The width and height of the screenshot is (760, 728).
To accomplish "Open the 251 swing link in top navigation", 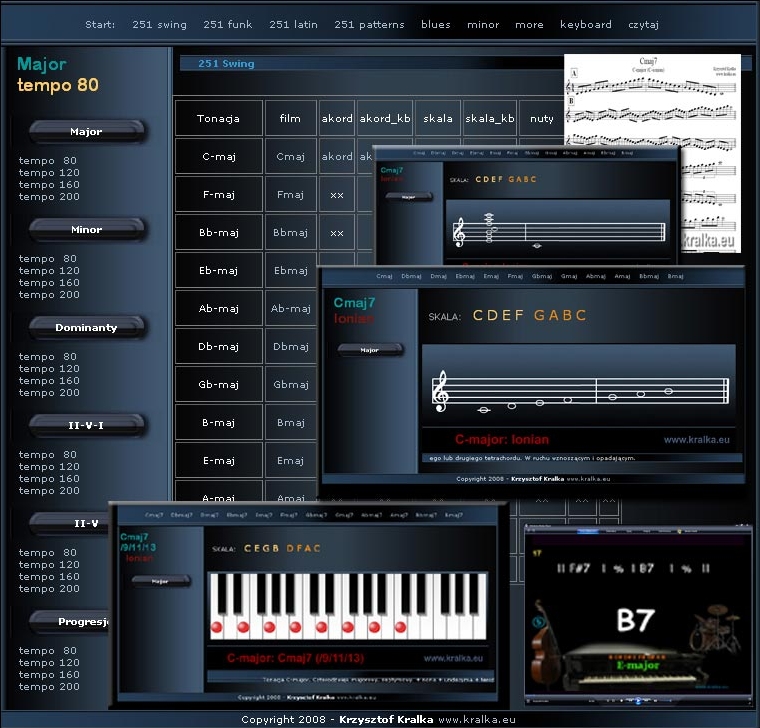I will (x=159, y=24).
